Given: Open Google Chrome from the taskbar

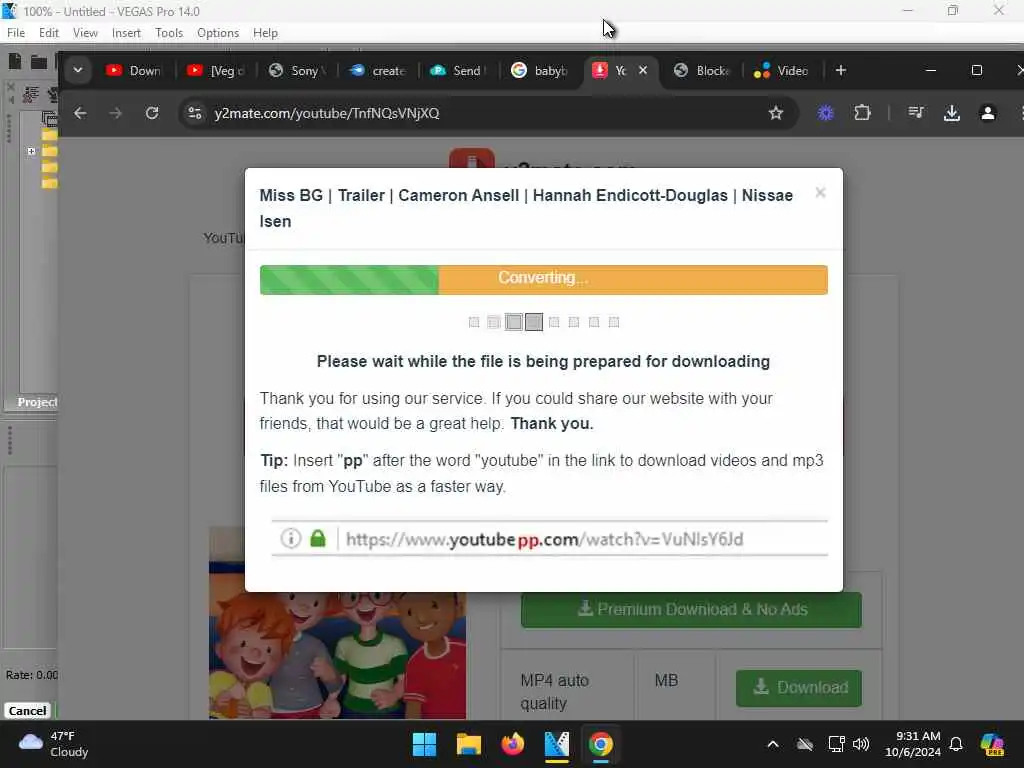Looking at the screenshot, I should [601, 744].
